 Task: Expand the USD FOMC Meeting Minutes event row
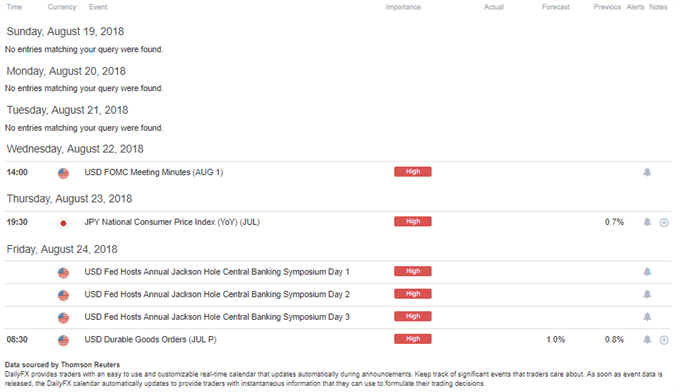338,173
